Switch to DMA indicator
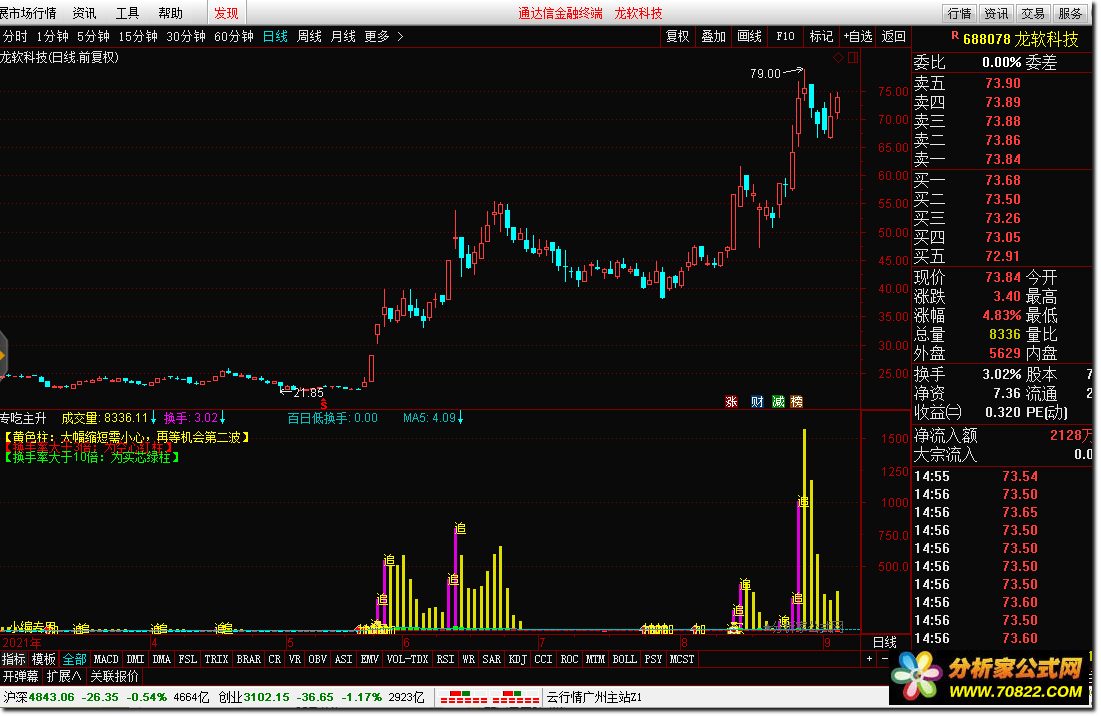1101x716 pixels. point(161,659)
